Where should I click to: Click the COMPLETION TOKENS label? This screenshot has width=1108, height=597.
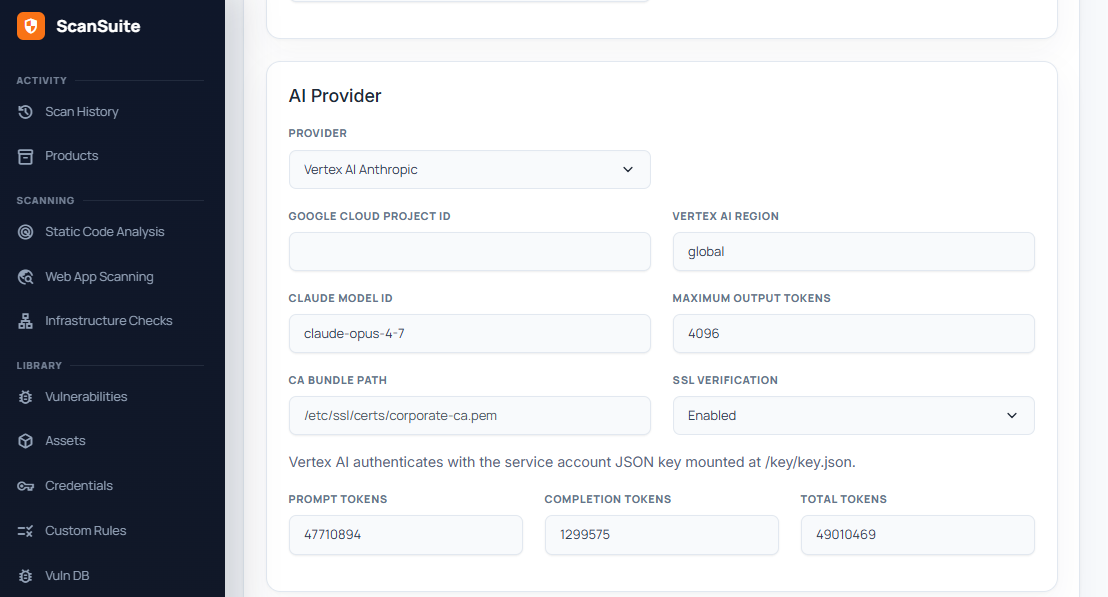tap(608, 499)
